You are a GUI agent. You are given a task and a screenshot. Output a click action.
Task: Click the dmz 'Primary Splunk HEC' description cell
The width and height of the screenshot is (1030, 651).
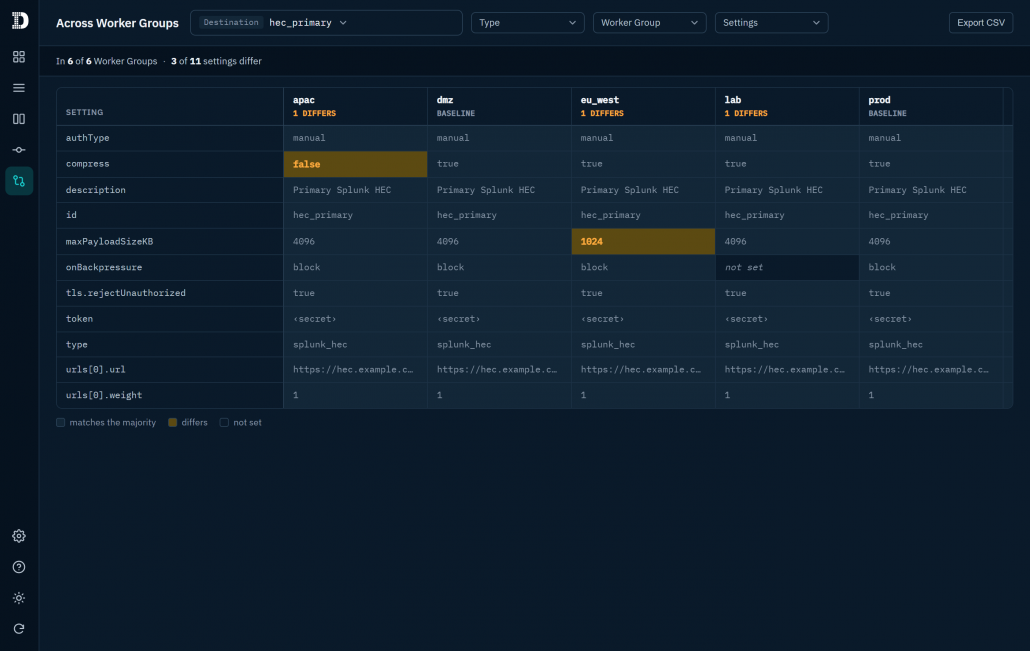[499, 190]
